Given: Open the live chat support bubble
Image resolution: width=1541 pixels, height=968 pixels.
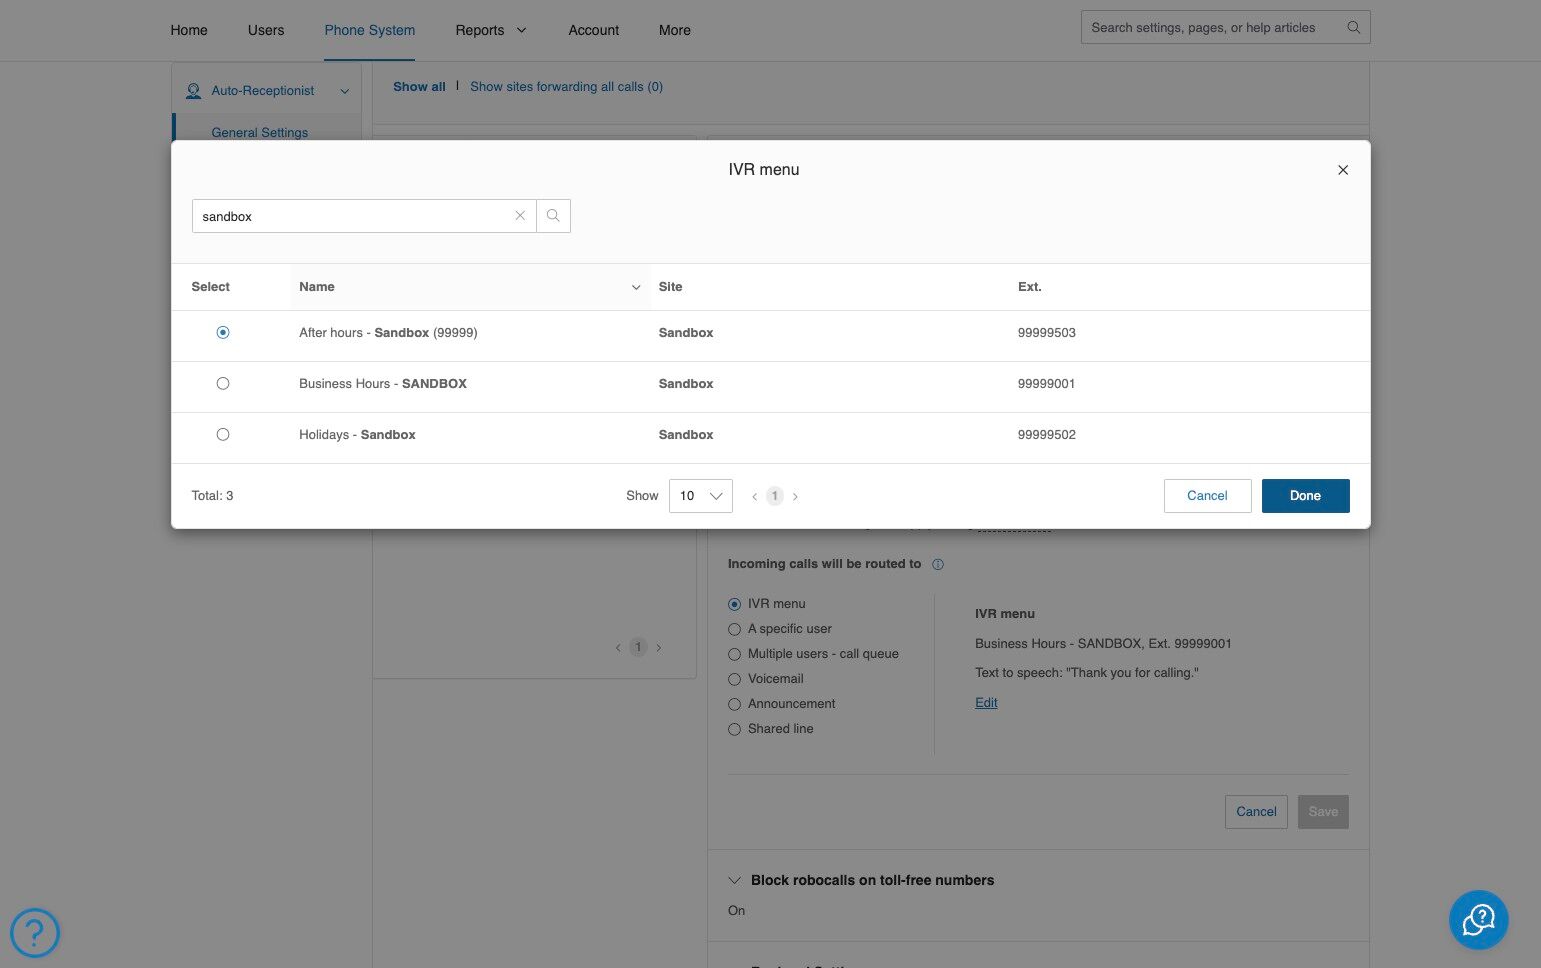Looking at the screenshot, I should point(1478,920).
